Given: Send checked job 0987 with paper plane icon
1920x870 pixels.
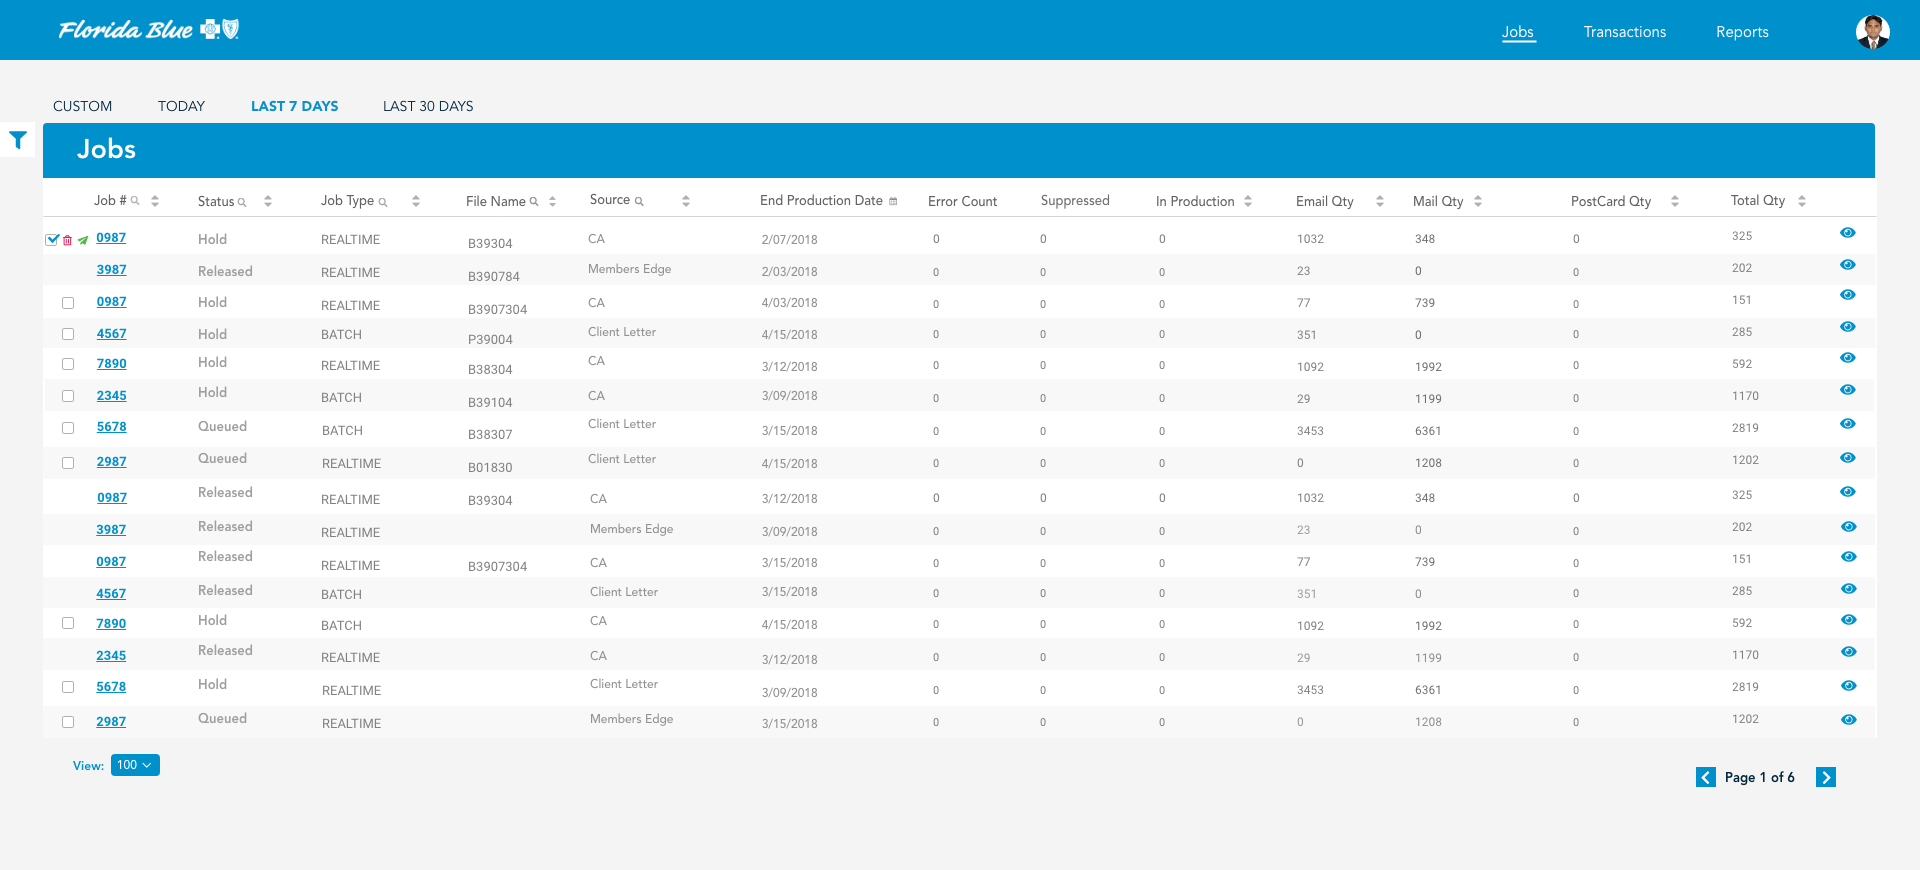Looking at the screenshot, I should pos(83,240).
